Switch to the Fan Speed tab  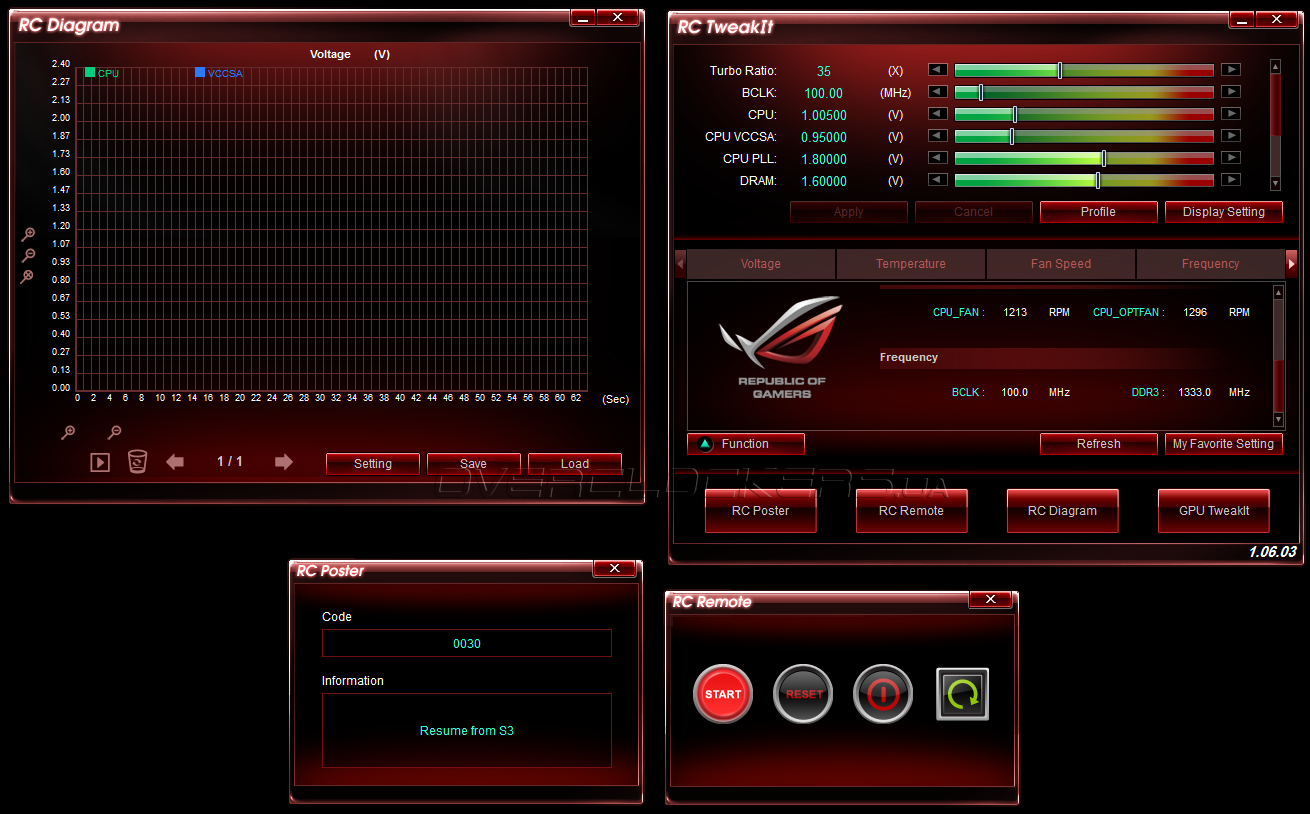coord(1061,264)
